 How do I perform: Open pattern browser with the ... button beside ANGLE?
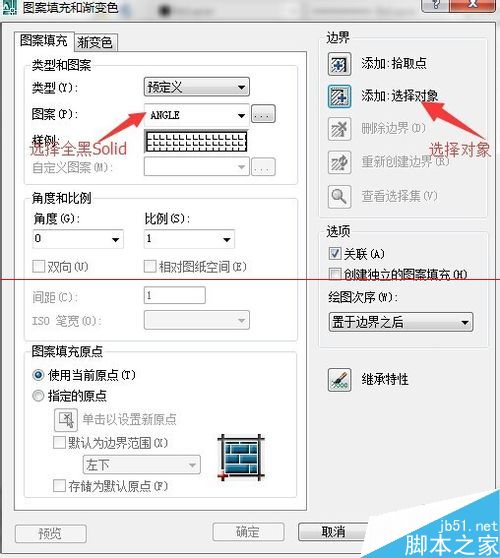(263, 114)
